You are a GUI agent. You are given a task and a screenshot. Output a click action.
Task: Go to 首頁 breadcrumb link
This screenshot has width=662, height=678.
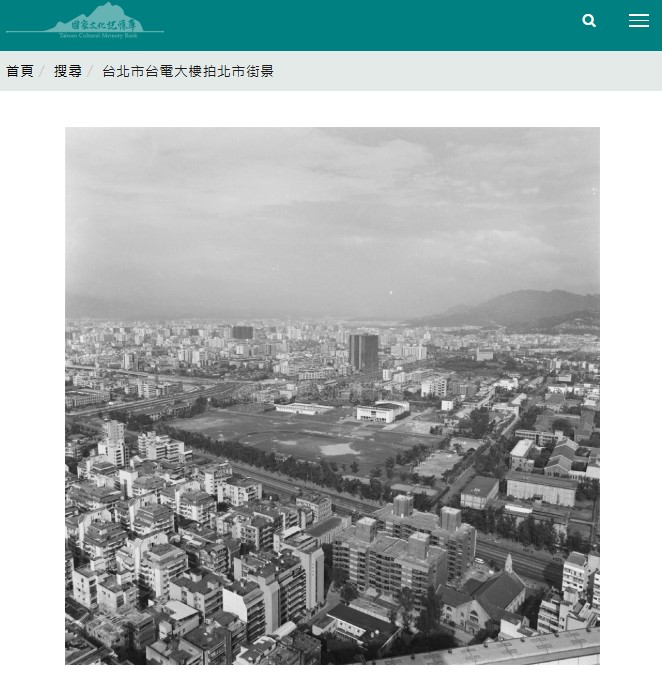pyautogui.click(x=19, y=71)
